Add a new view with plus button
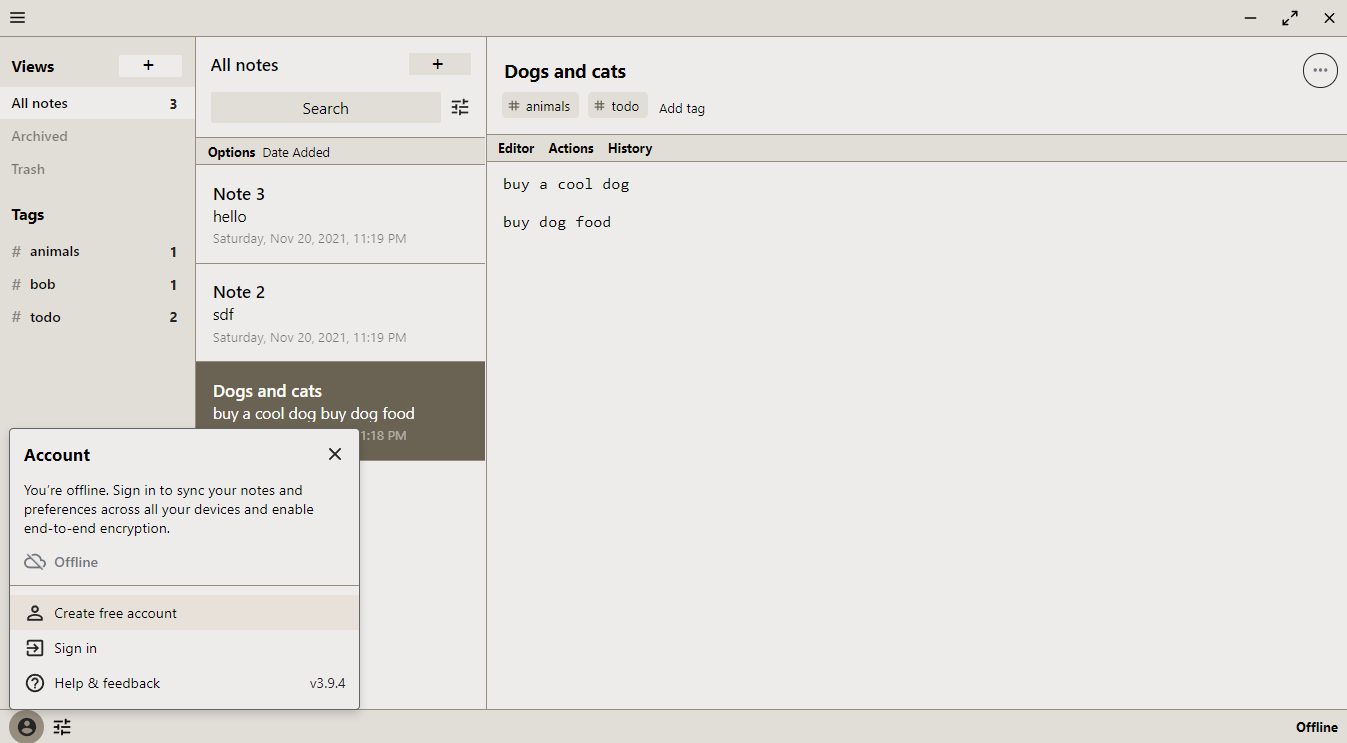1347x743 pixels. [x=149, y=66]
